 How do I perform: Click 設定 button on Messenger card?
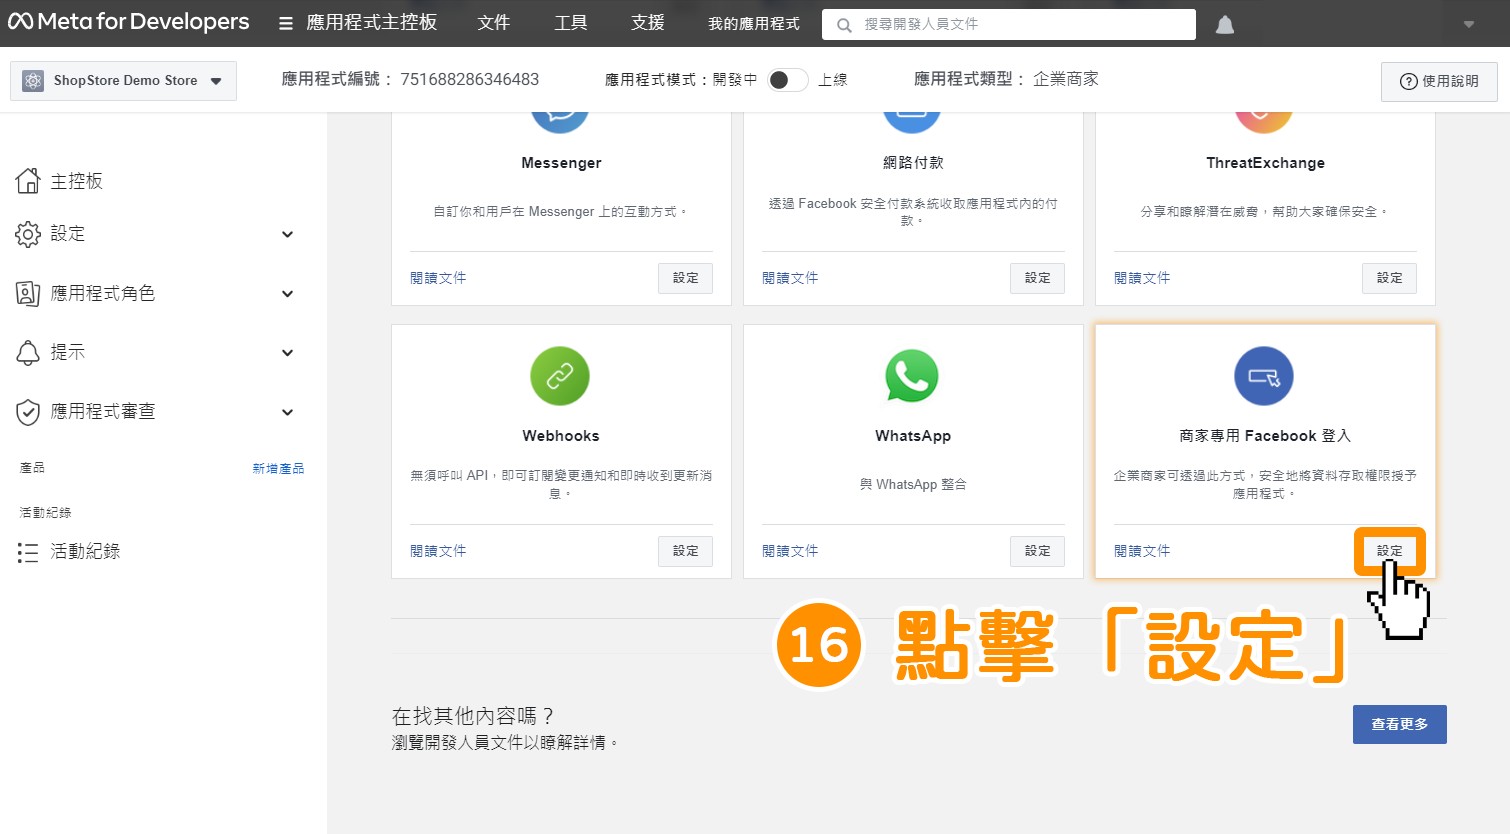tap(686, 278)
